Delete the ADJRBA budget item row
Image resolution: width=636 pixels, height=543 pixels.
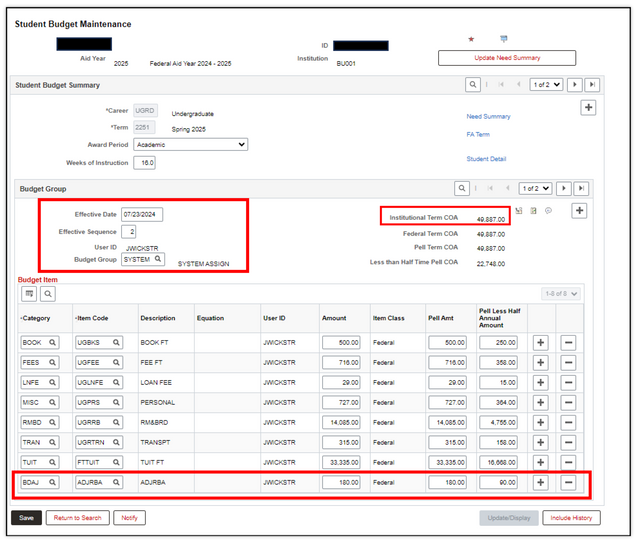[569, 482]
